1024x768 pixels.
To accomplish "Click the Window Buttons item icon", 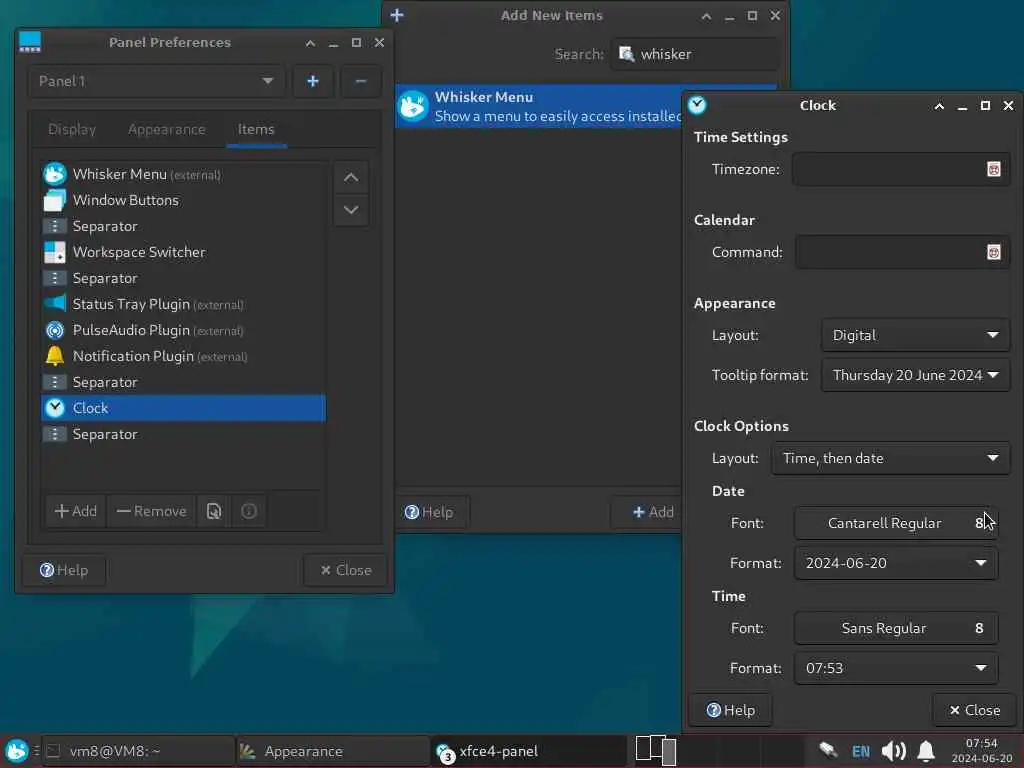I will 55,200.
